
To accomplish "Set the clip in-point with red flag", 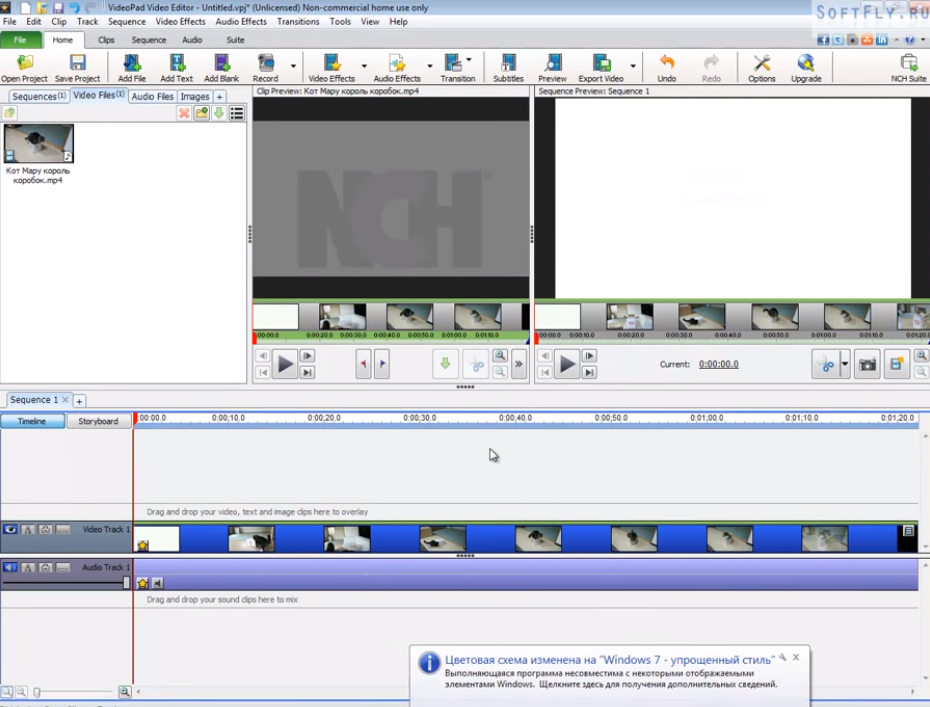I will 364,364.
